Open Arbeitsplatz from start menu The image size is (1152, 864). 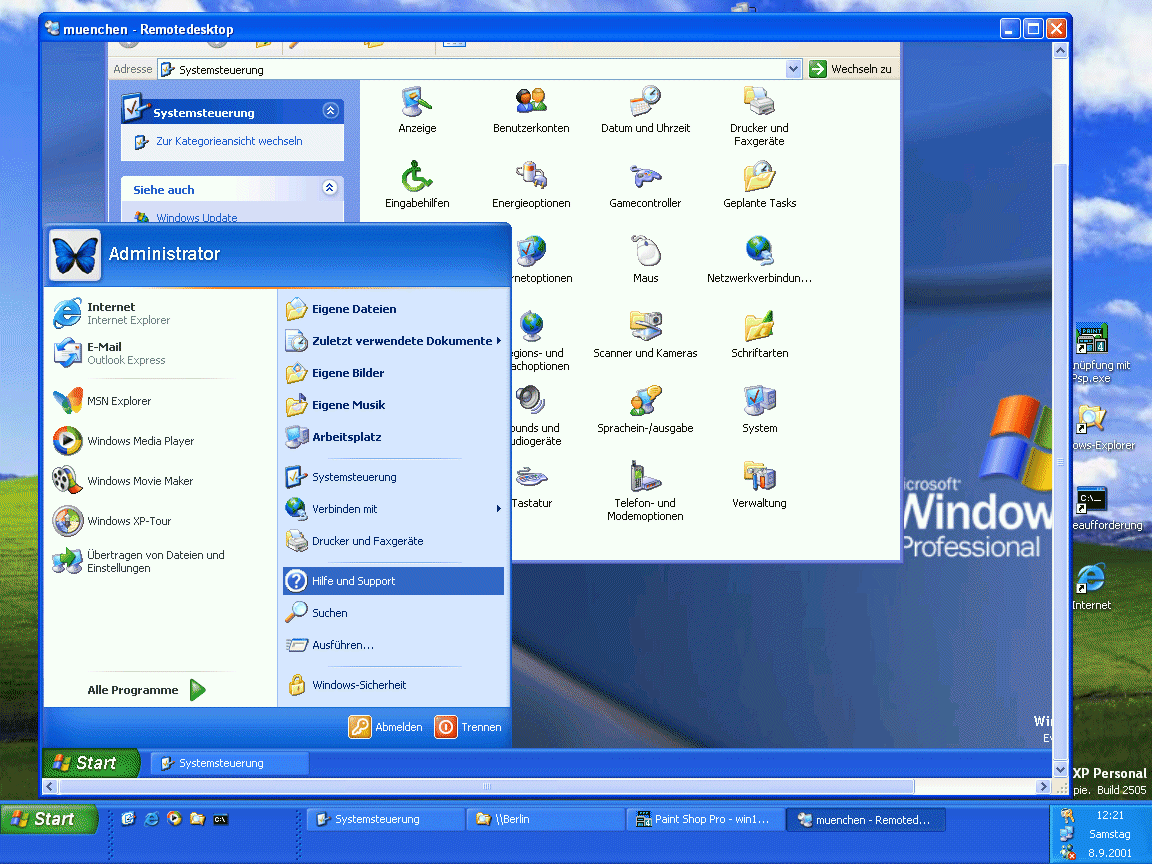click(393, 437)
